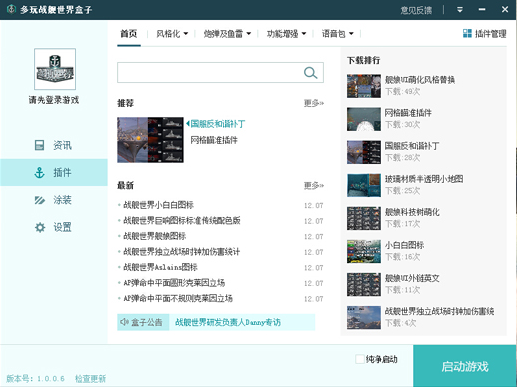Open 战舰世界舰娘图标 entry
Viewport: 517px width, 387px height.
(x=155, y=236)
